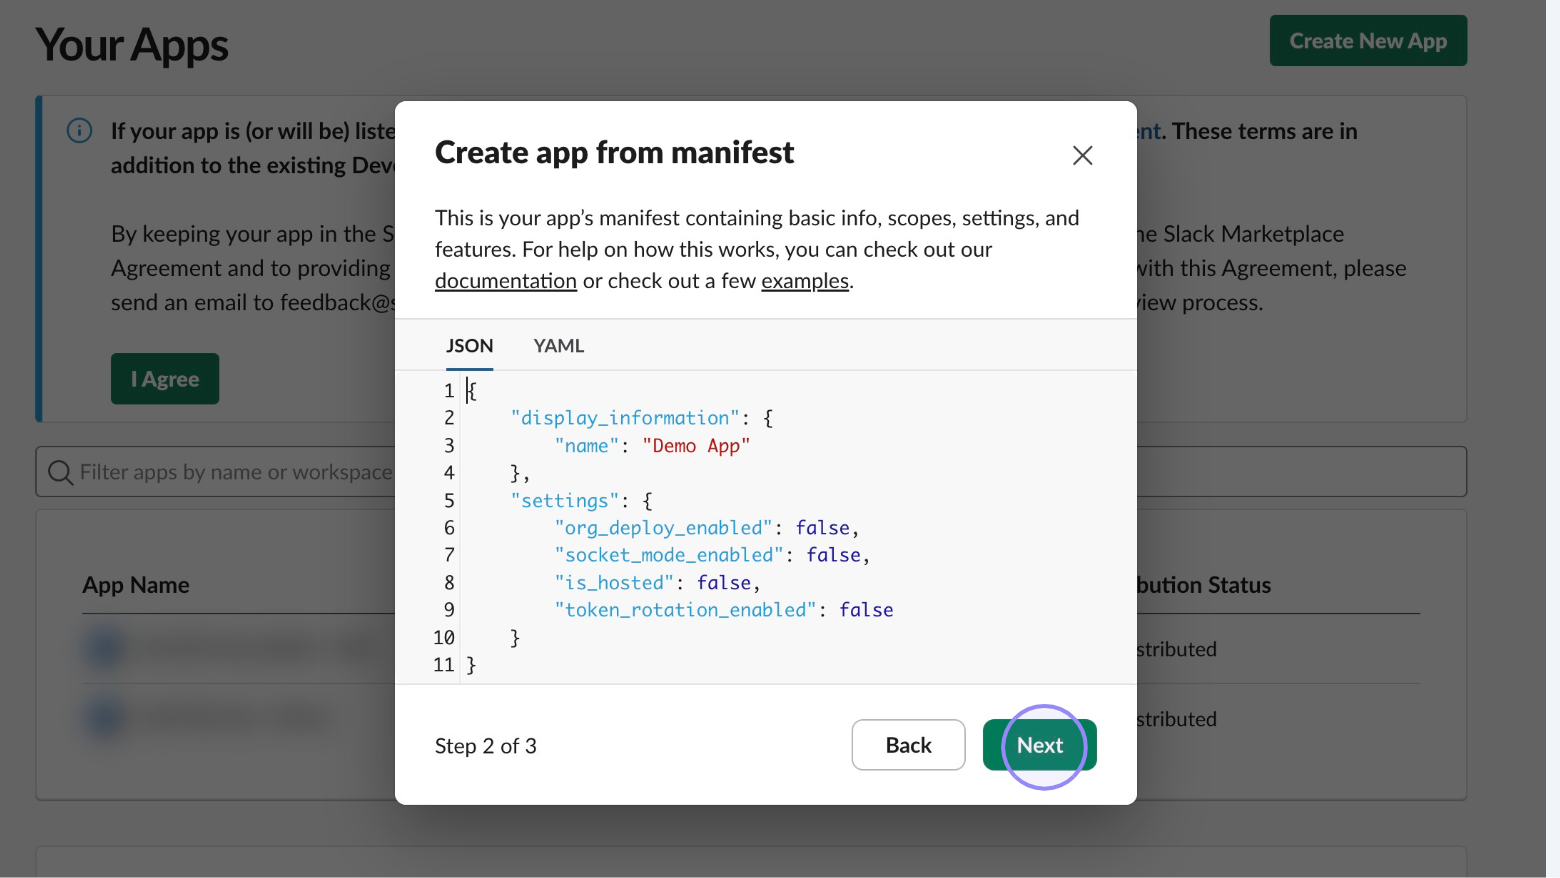Viewport: 1560px width, 878px height.
Task: Place cursor on the "settings" key in the editor
Action: (565, 501)
